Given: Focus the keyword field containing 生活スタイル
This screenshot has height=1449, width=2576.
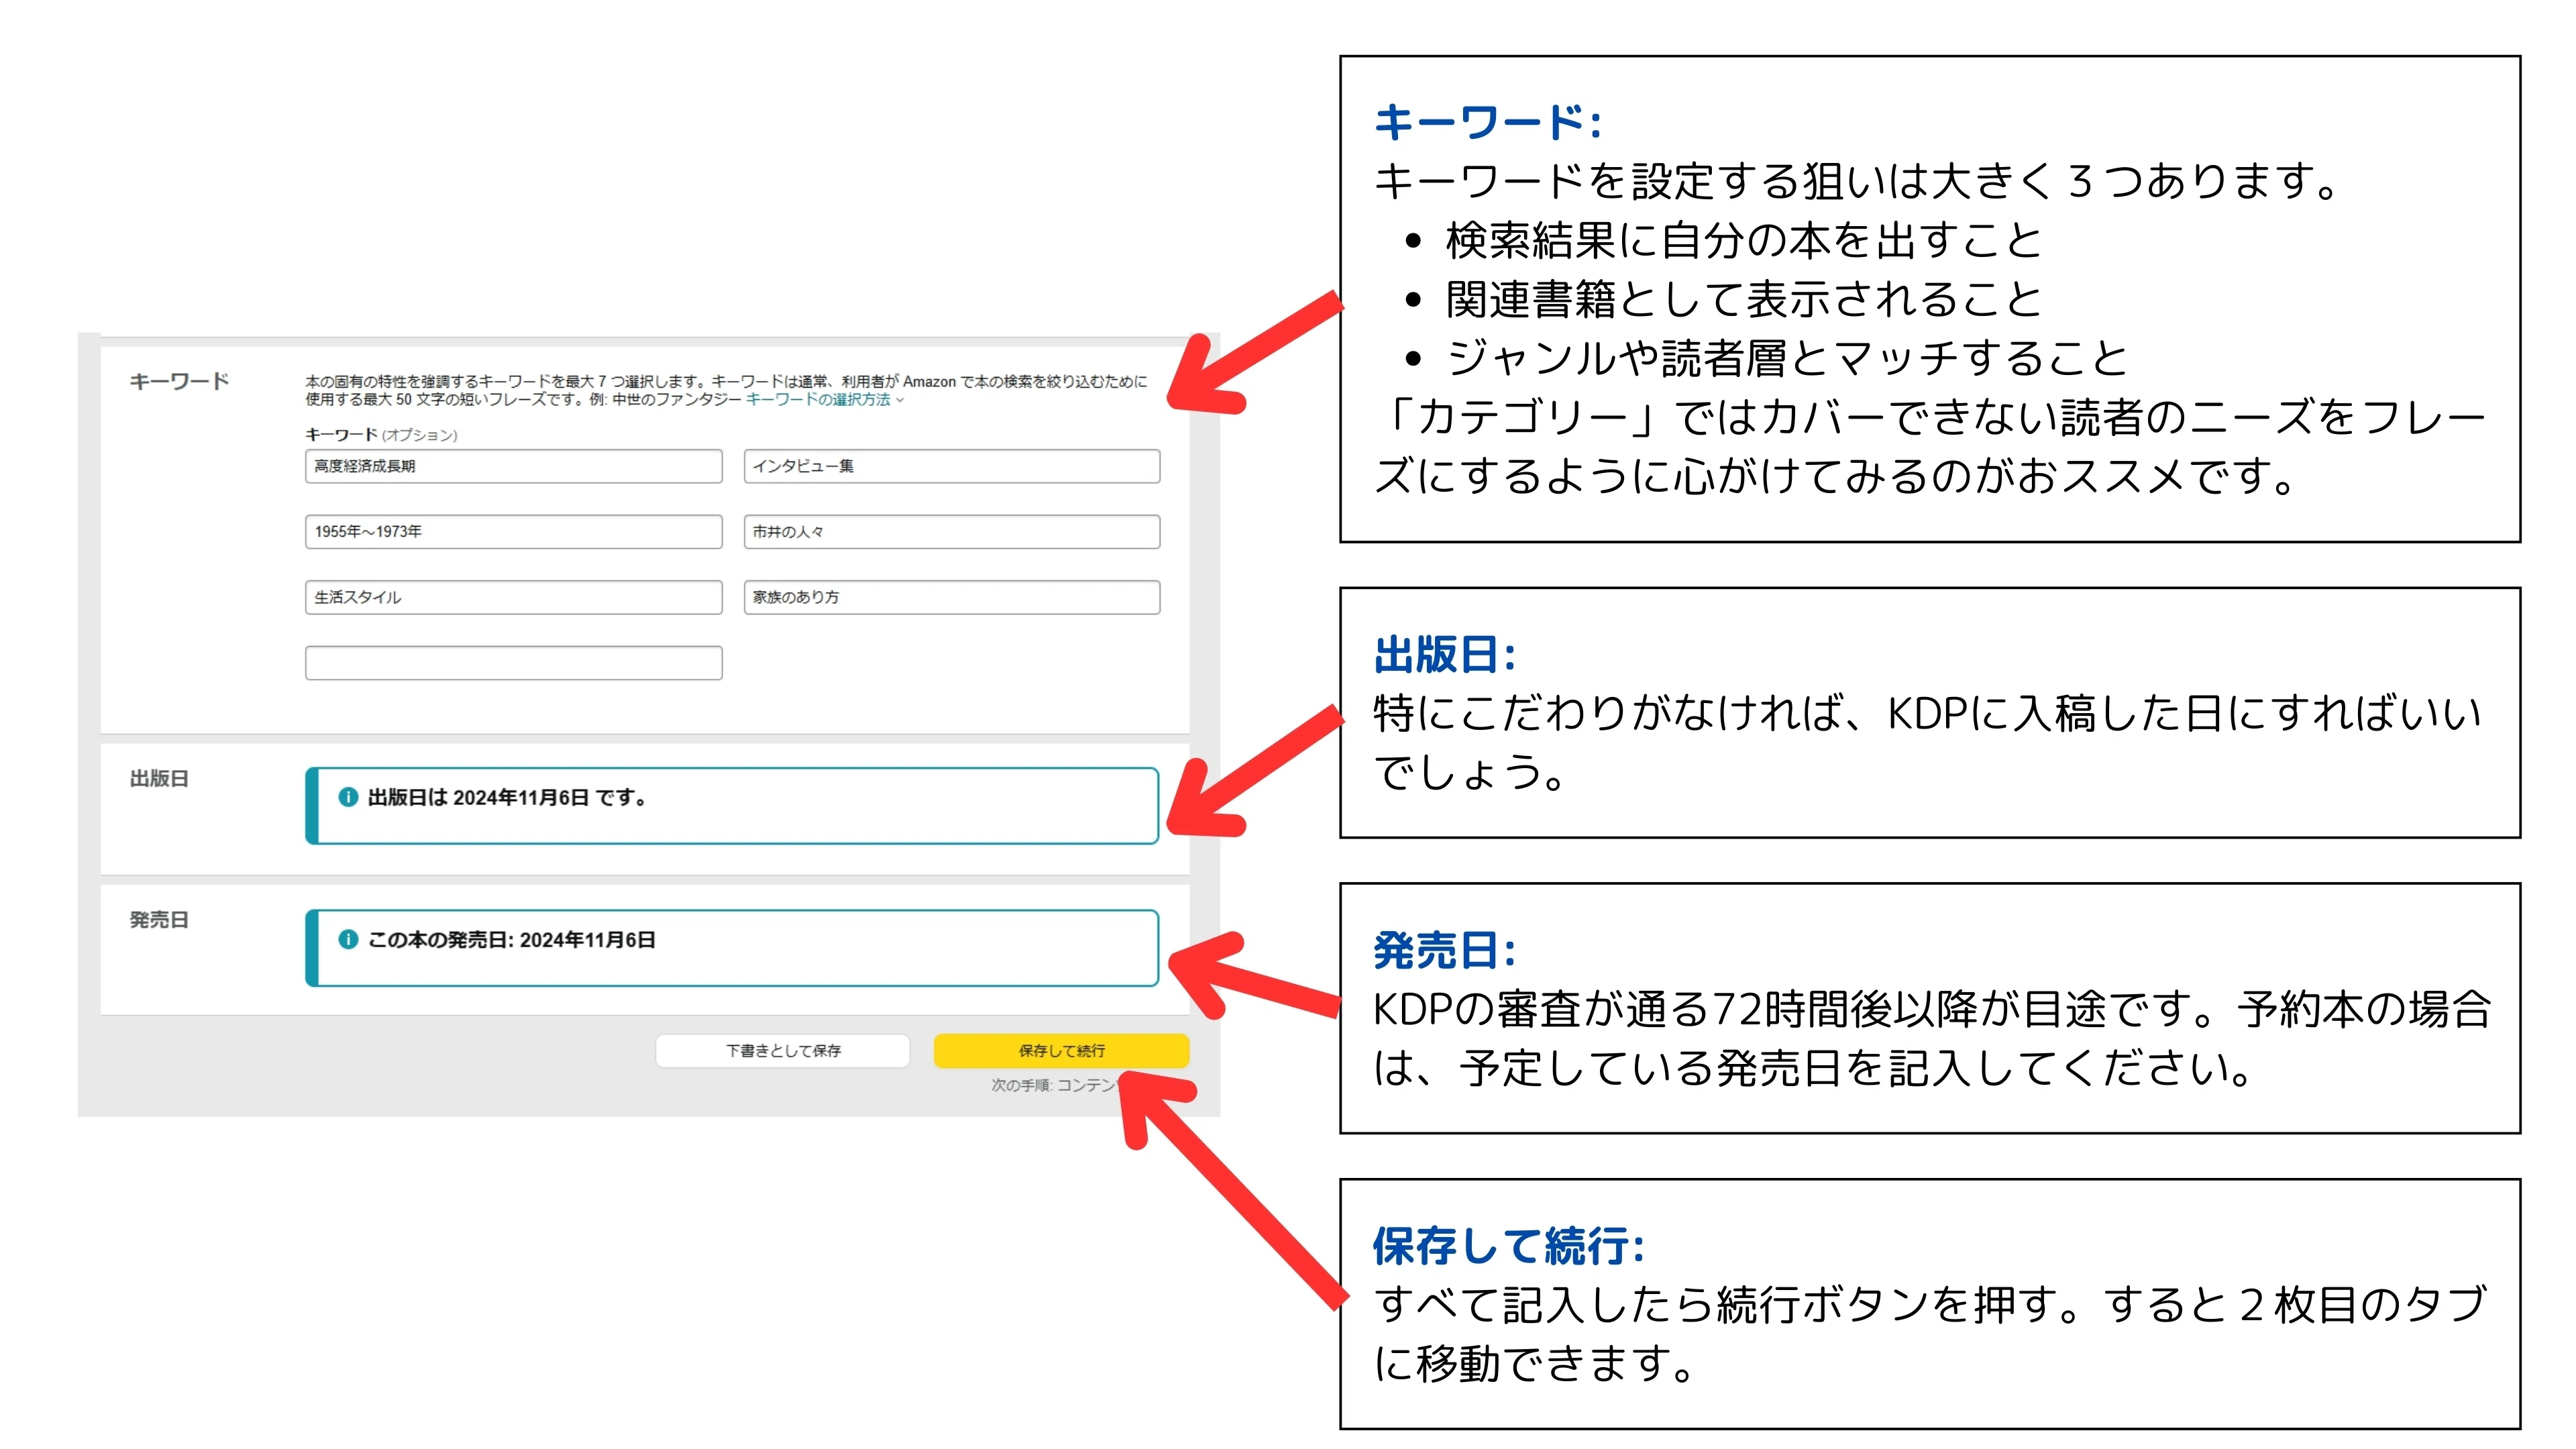Looking at the screenshot, I should (x=513, y=597).
